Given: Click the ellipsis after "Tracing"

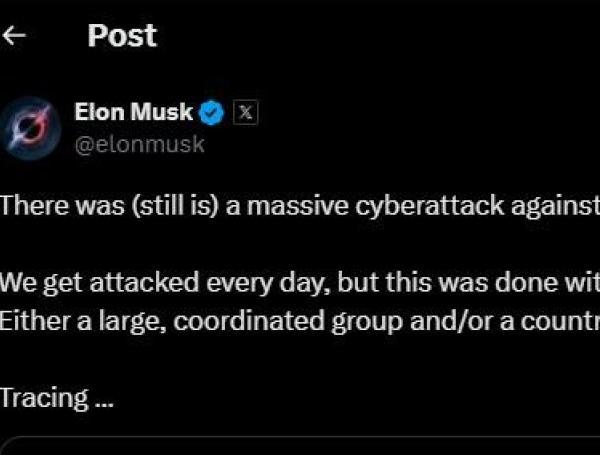Looking at the screenshot, I should 104,399.
